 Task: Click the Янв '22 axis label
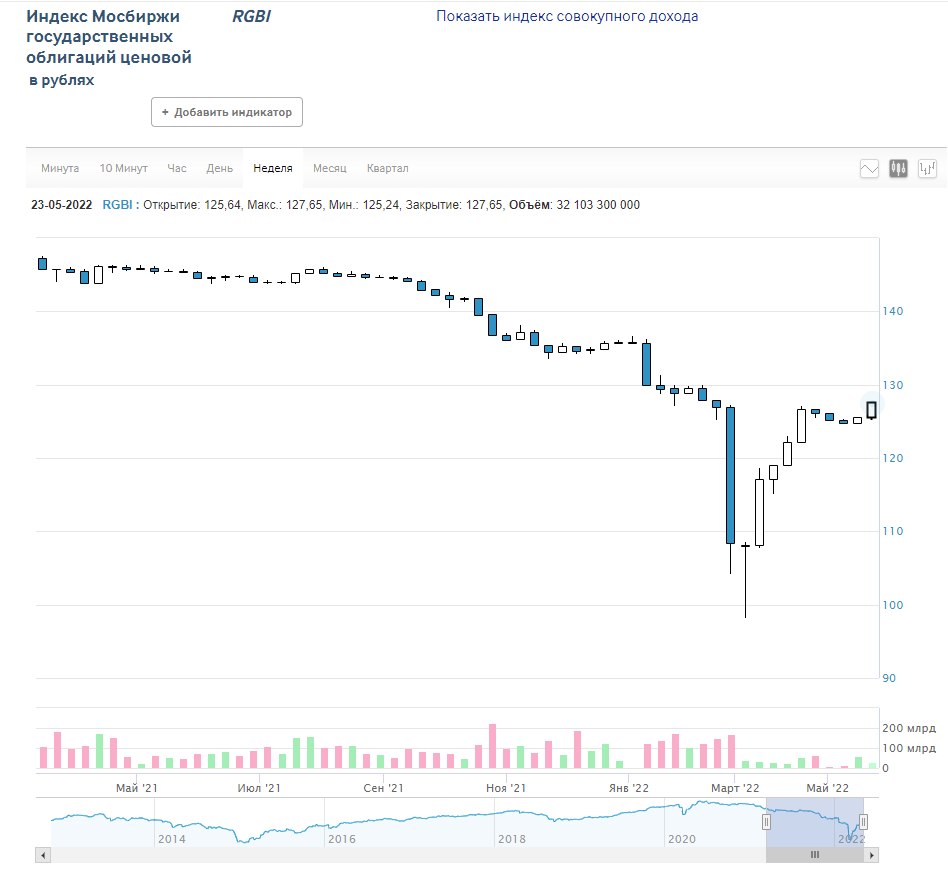(629, 788)
